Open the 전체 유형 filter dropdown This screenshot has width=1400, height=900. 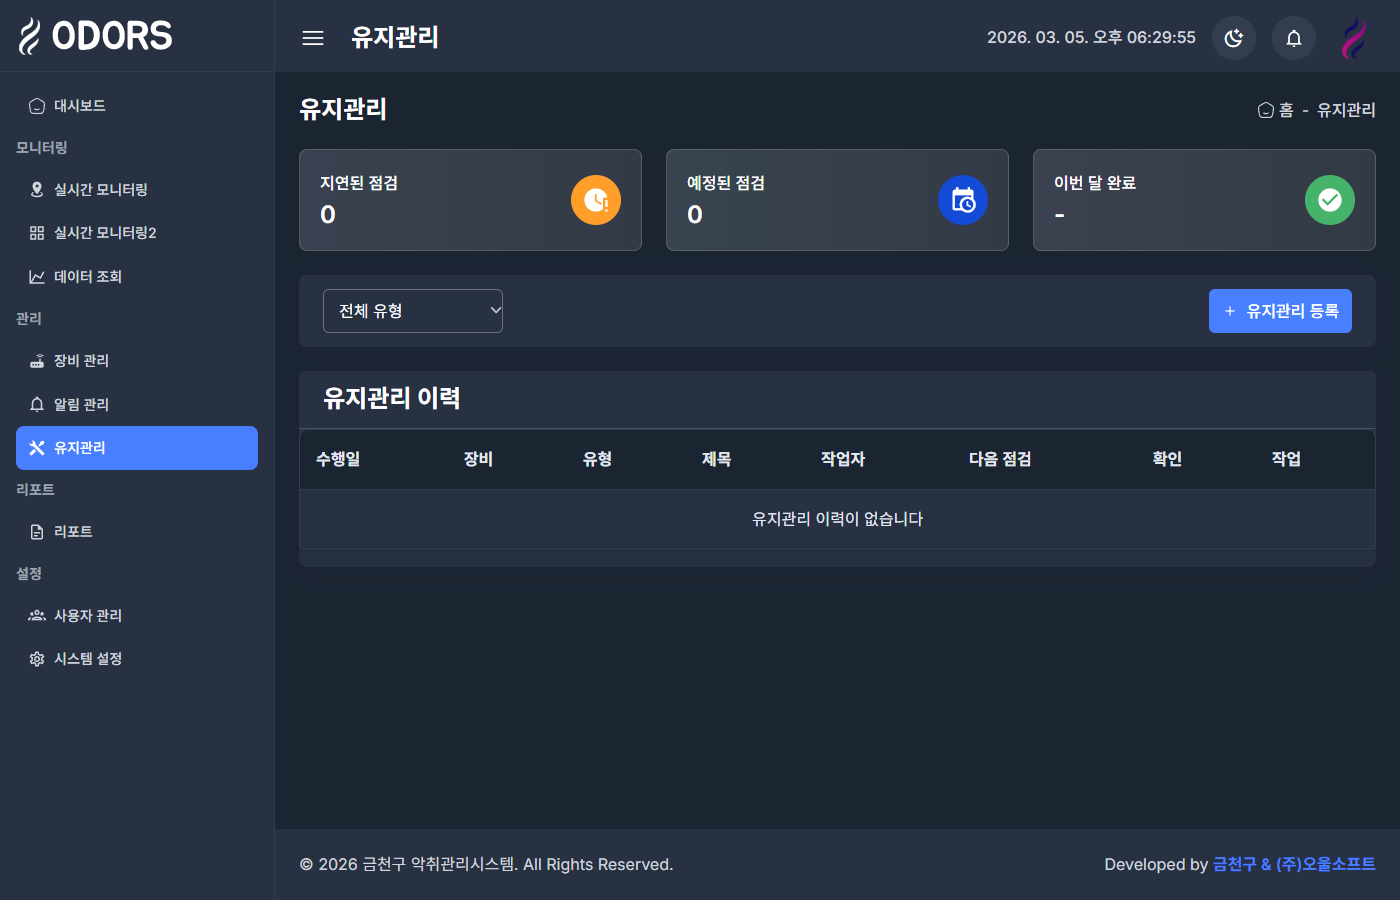413,311
